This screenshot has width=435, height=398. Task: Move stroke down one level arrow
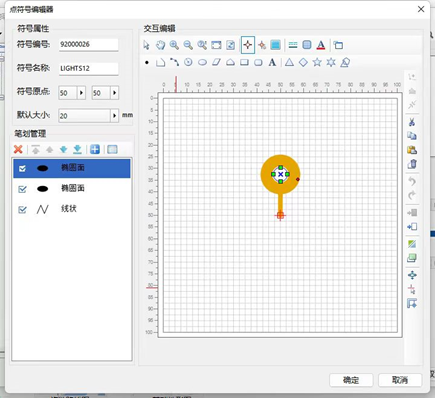click(x=63, y=149)
